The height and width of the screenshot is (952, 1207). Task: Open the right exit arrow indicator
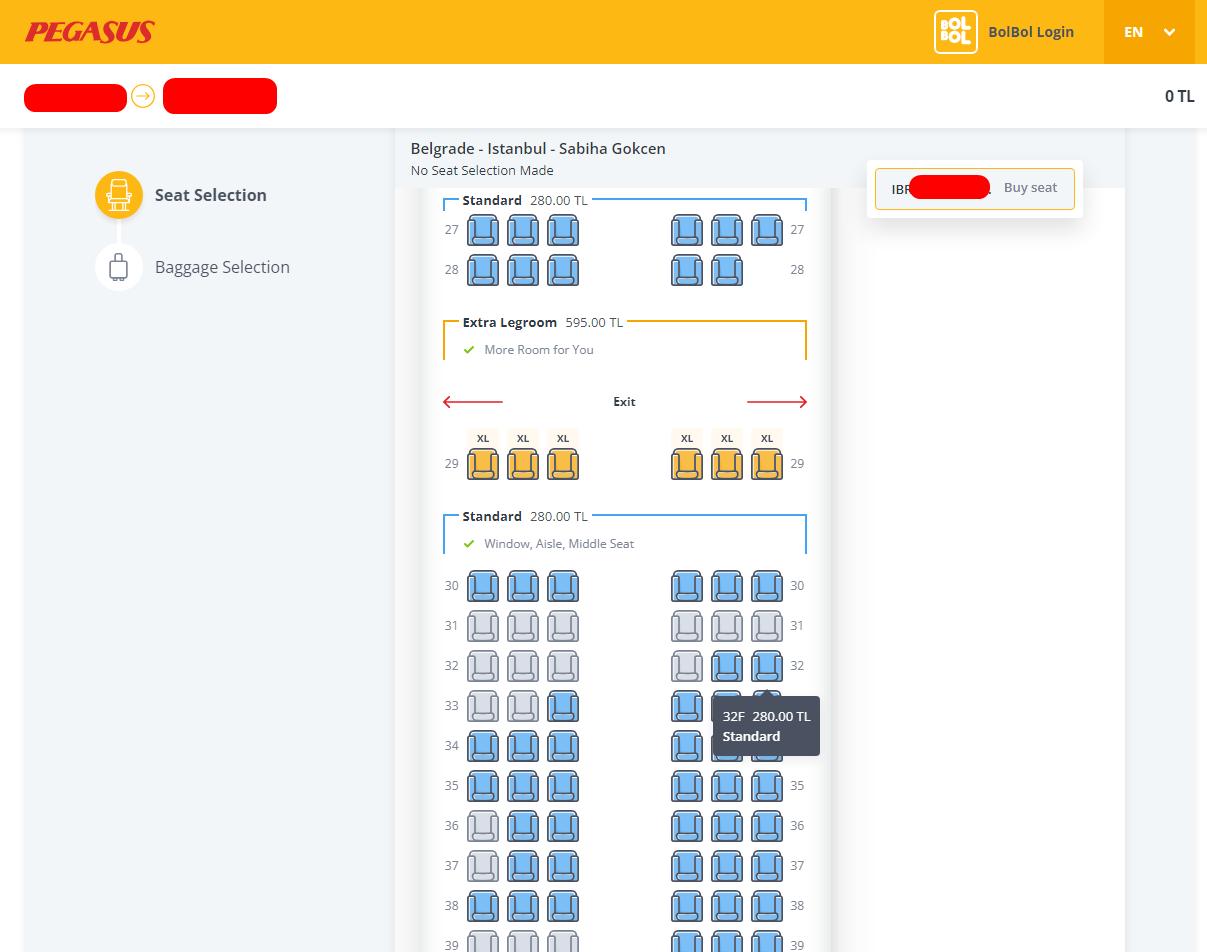click(776, 401)
